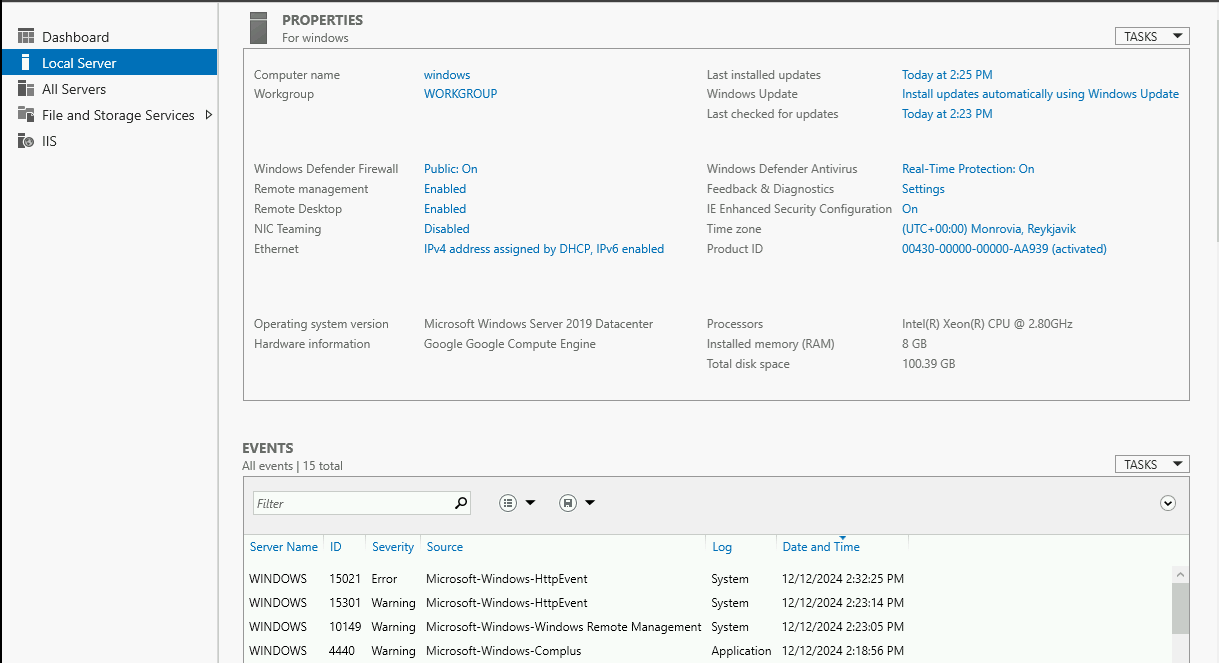Image resolution: width=1219 pixels, height=663 pixels.
Task: Click 'Google Google Compute Engine' text
Action: [x=510, y=344]
